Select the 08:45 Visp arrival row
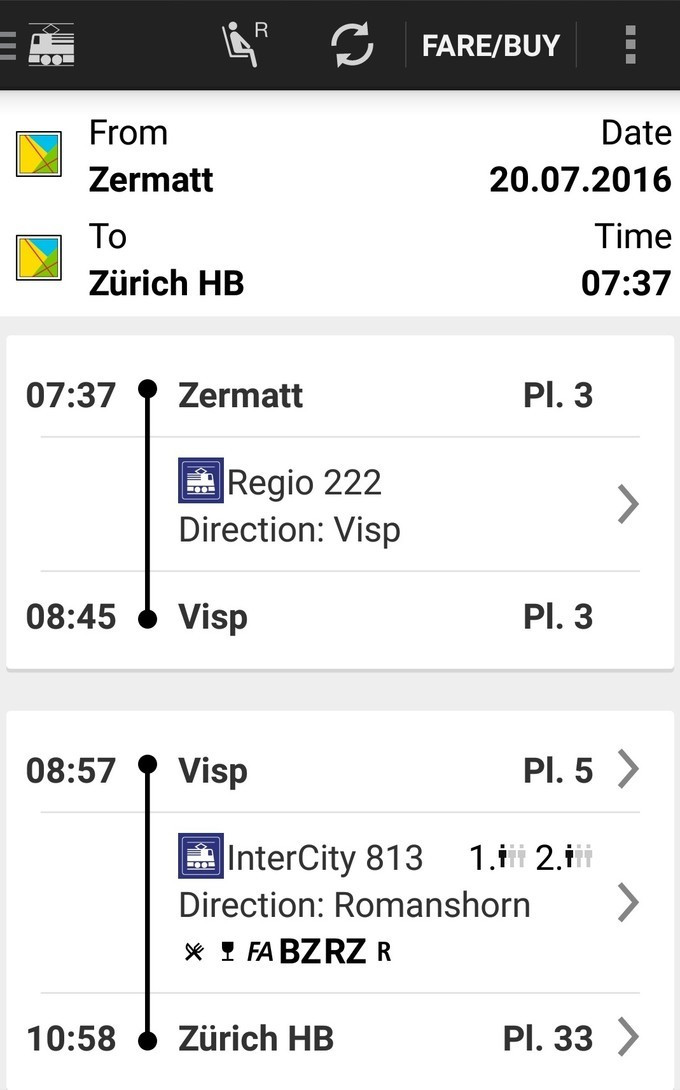This screenshot has width=680, height=1090. pos(330,616)
